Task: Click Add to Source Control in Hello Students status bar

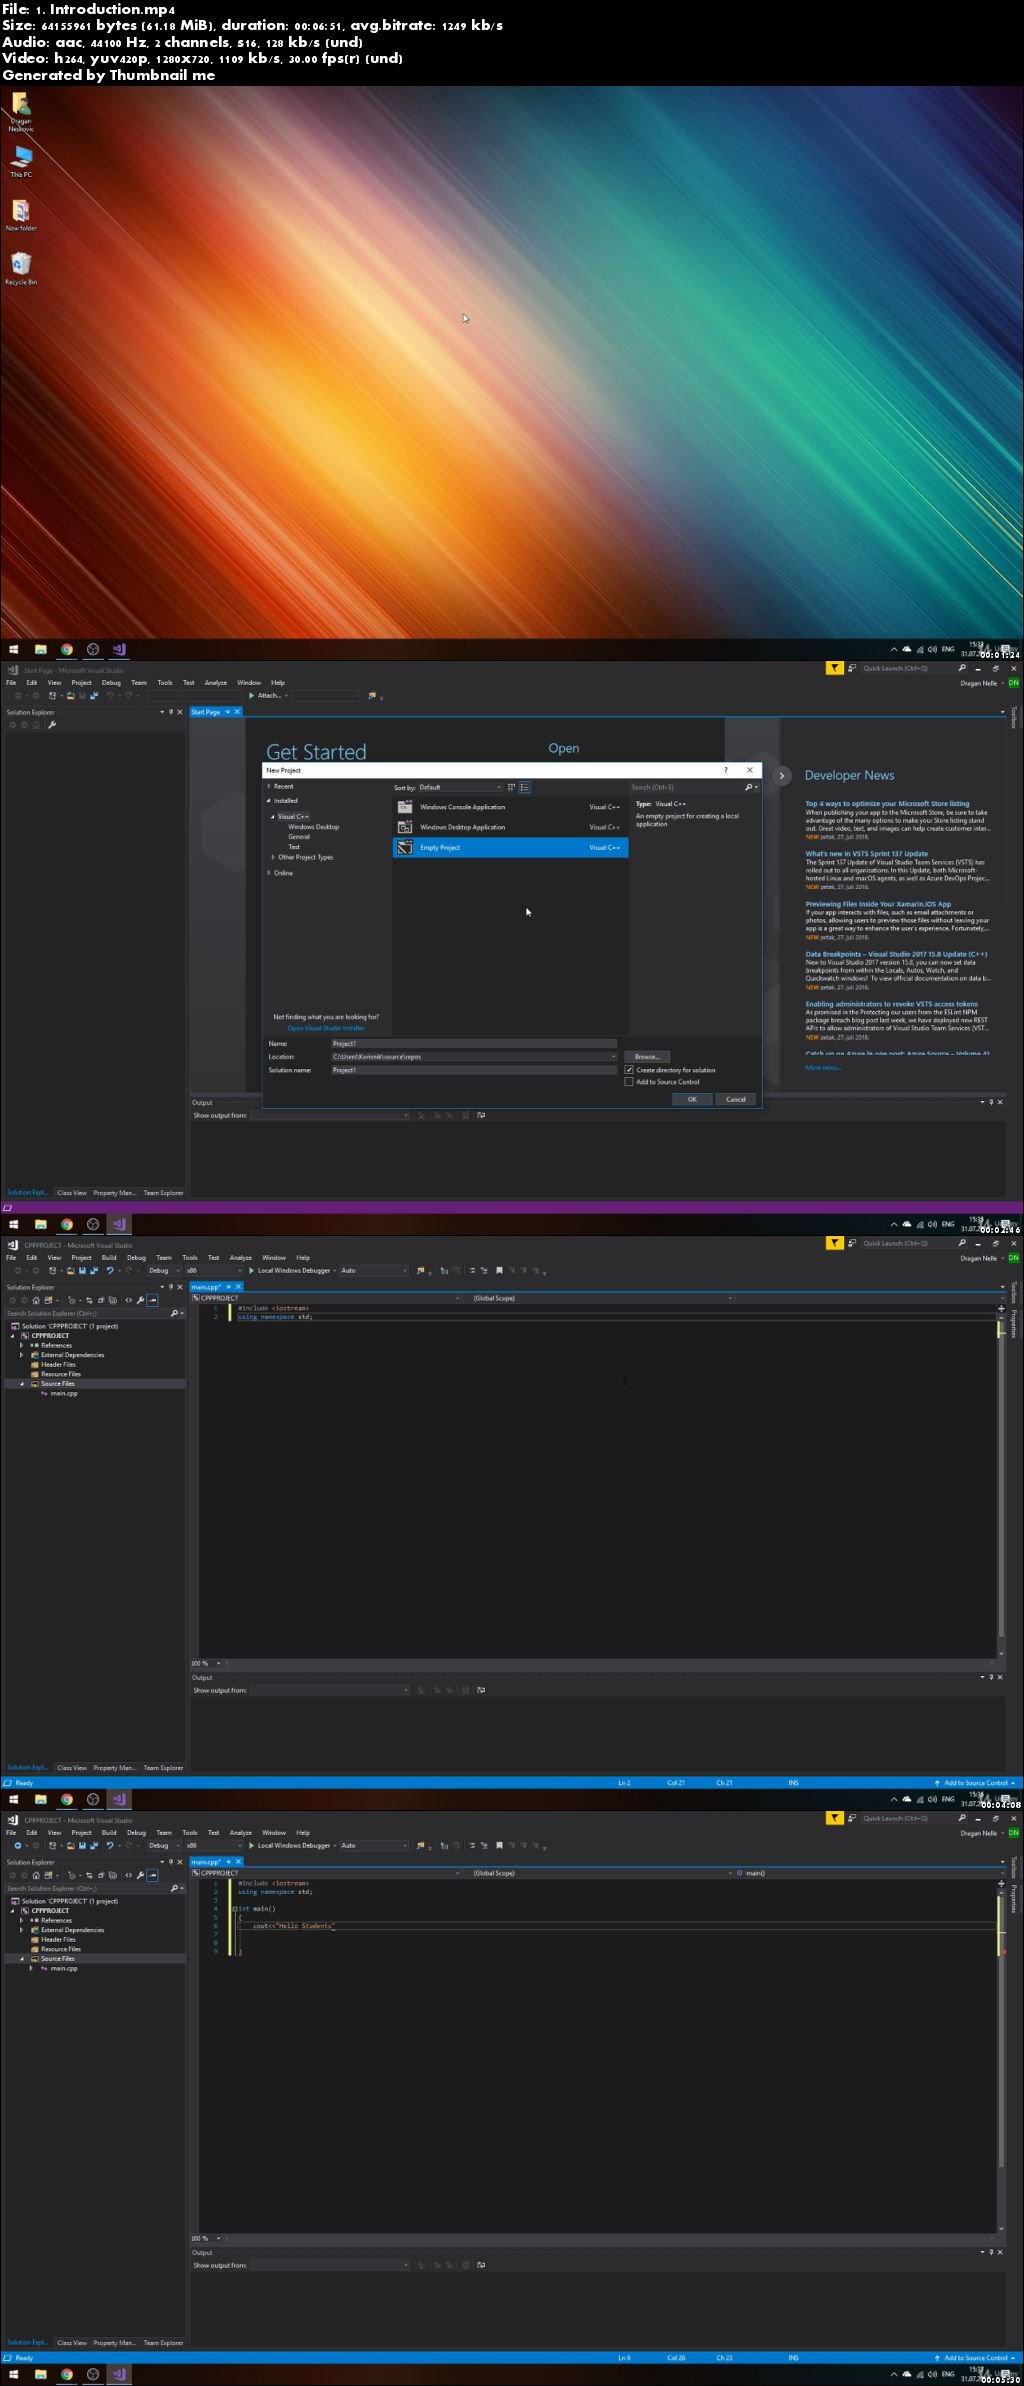Action: [975, 2358]
